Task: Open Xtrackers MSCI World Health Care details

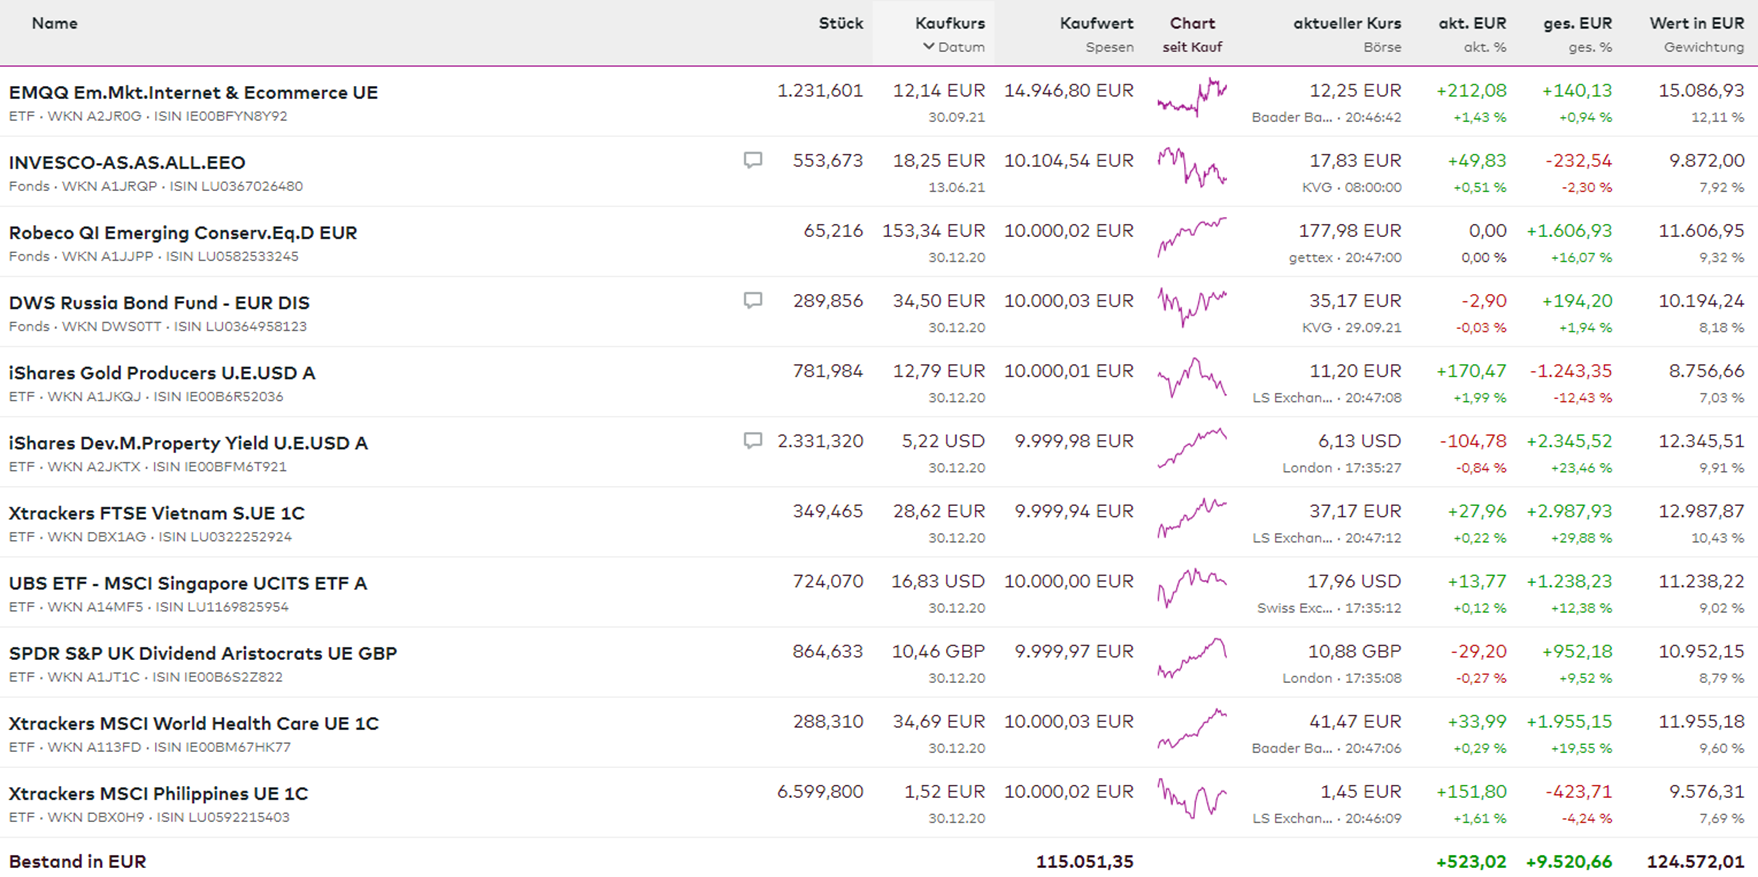Action: (194, 723)
